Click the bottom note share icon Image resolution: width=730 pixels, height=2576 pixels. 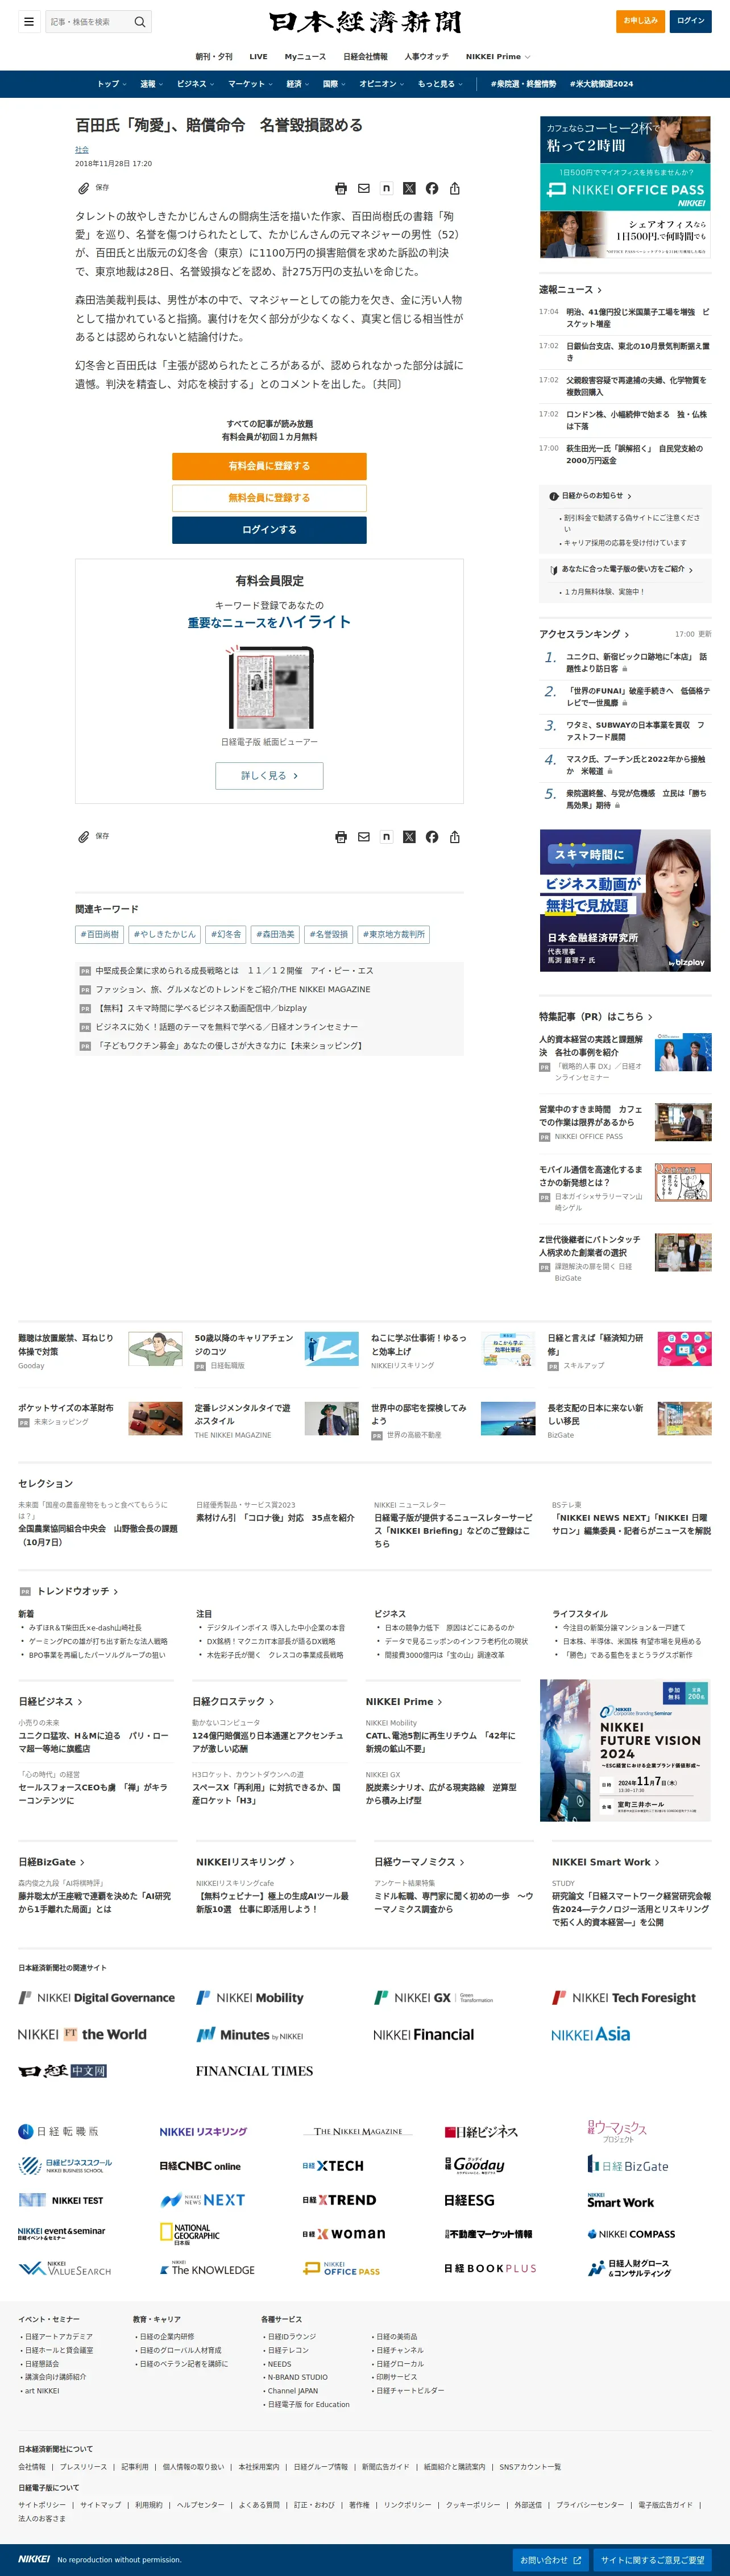pyautogui.click(x=386, y=837)
